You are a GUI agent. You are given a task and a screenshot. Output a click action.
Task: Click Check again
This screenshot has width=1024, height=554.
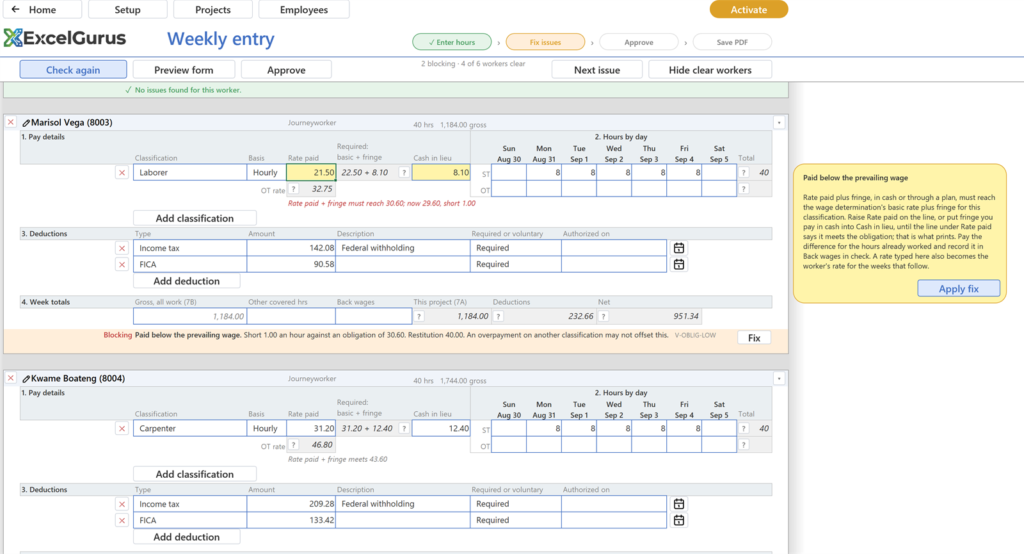point(73,70)
